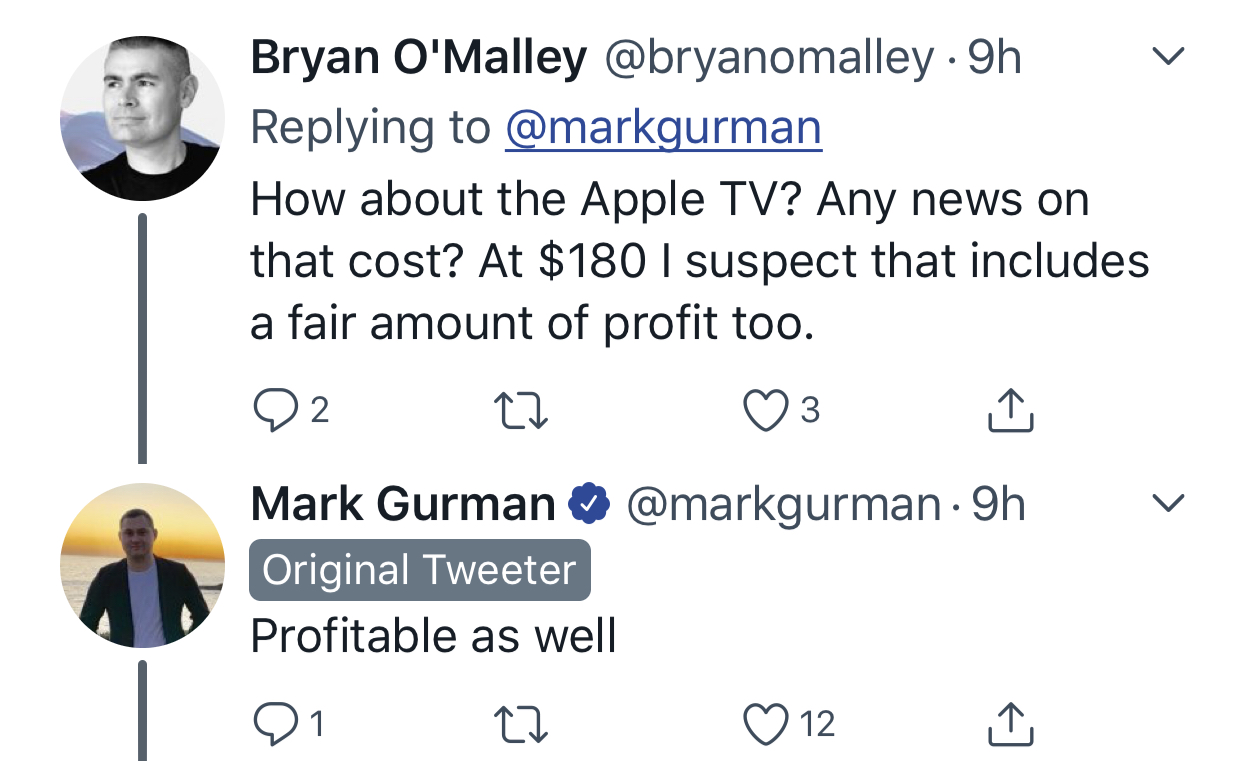Retweet Bryan O'Malley's Apple TV tweet
Image resolution: width=1242 pixels, height=761 pixels.
coord(522,411)
